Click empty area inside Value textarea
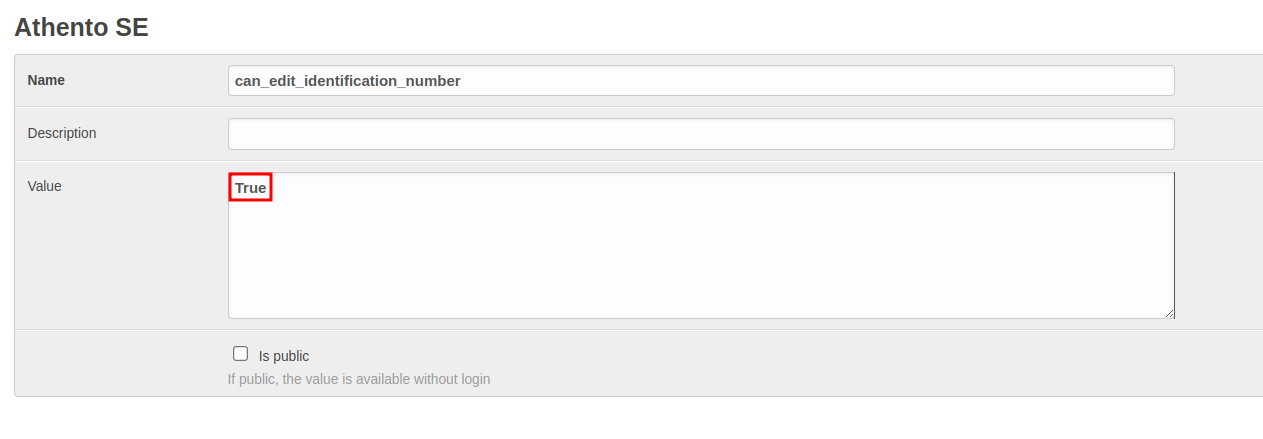Viewport: 1263px width, 439px height. 700,250
